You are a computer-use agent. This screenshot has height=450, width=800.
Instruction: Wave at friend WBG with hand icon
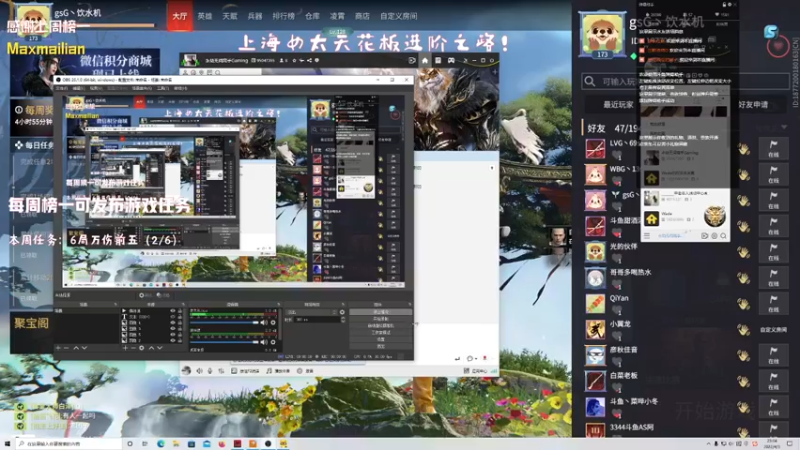744,174
